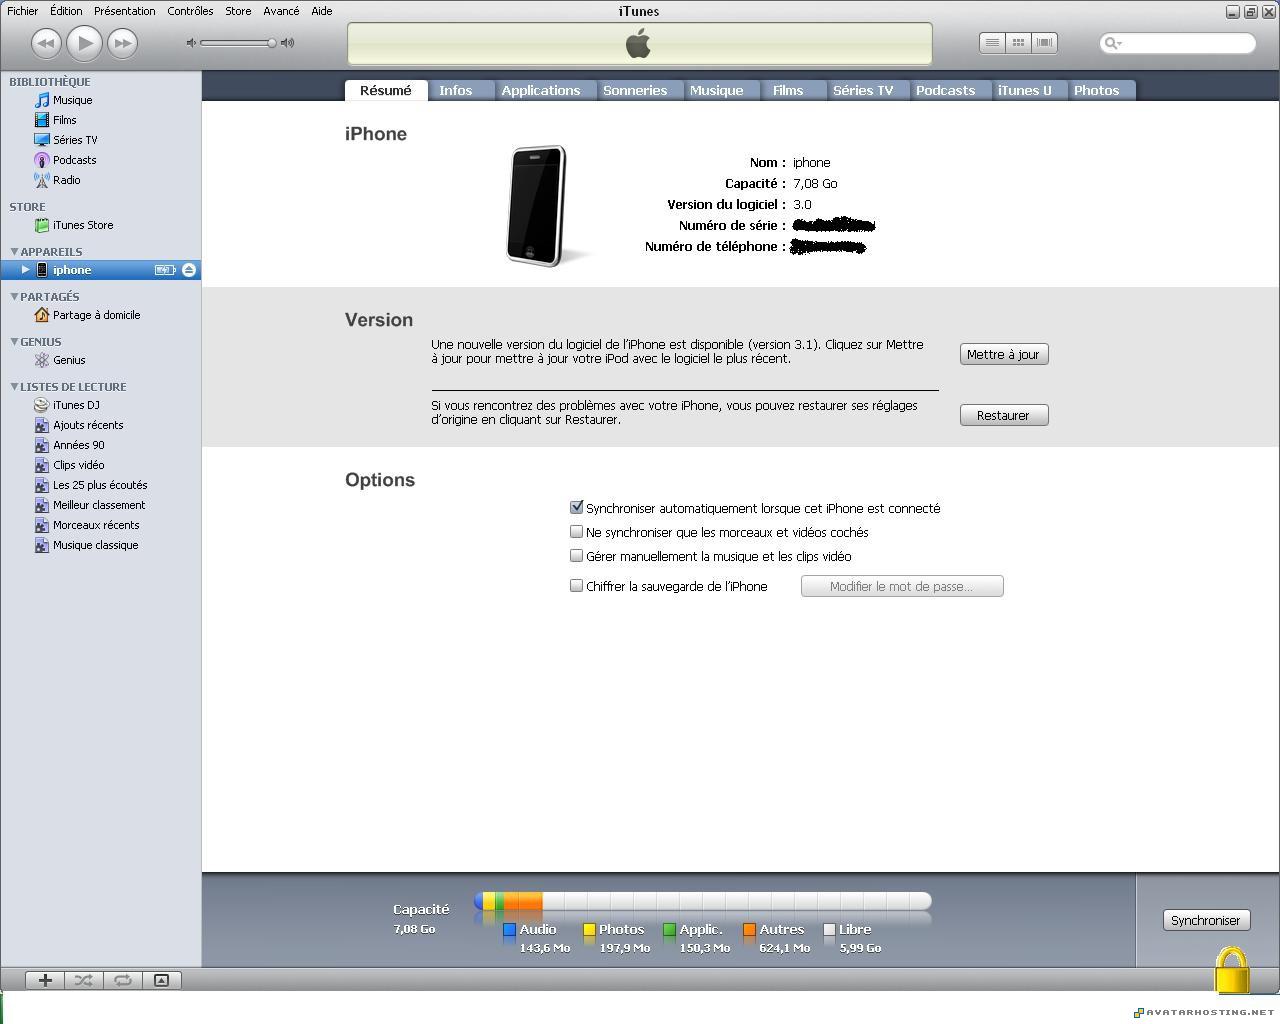The width and height of the screenshot is (1280, 1024).
Task: Click the Mettre à jour button
Action: pos(1003,354)
